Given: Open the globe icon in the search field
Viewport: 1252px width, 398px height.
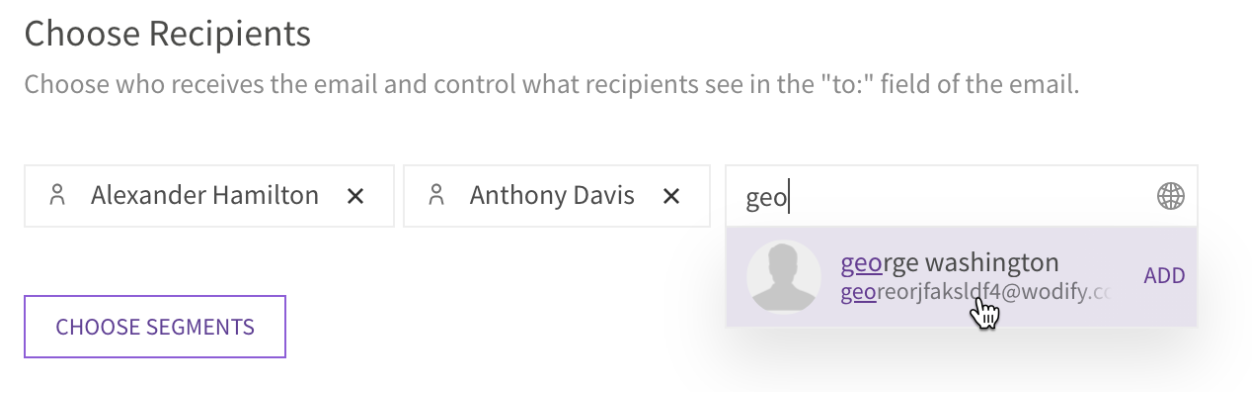Looking at the screenshot, I should click(1170, 197).
